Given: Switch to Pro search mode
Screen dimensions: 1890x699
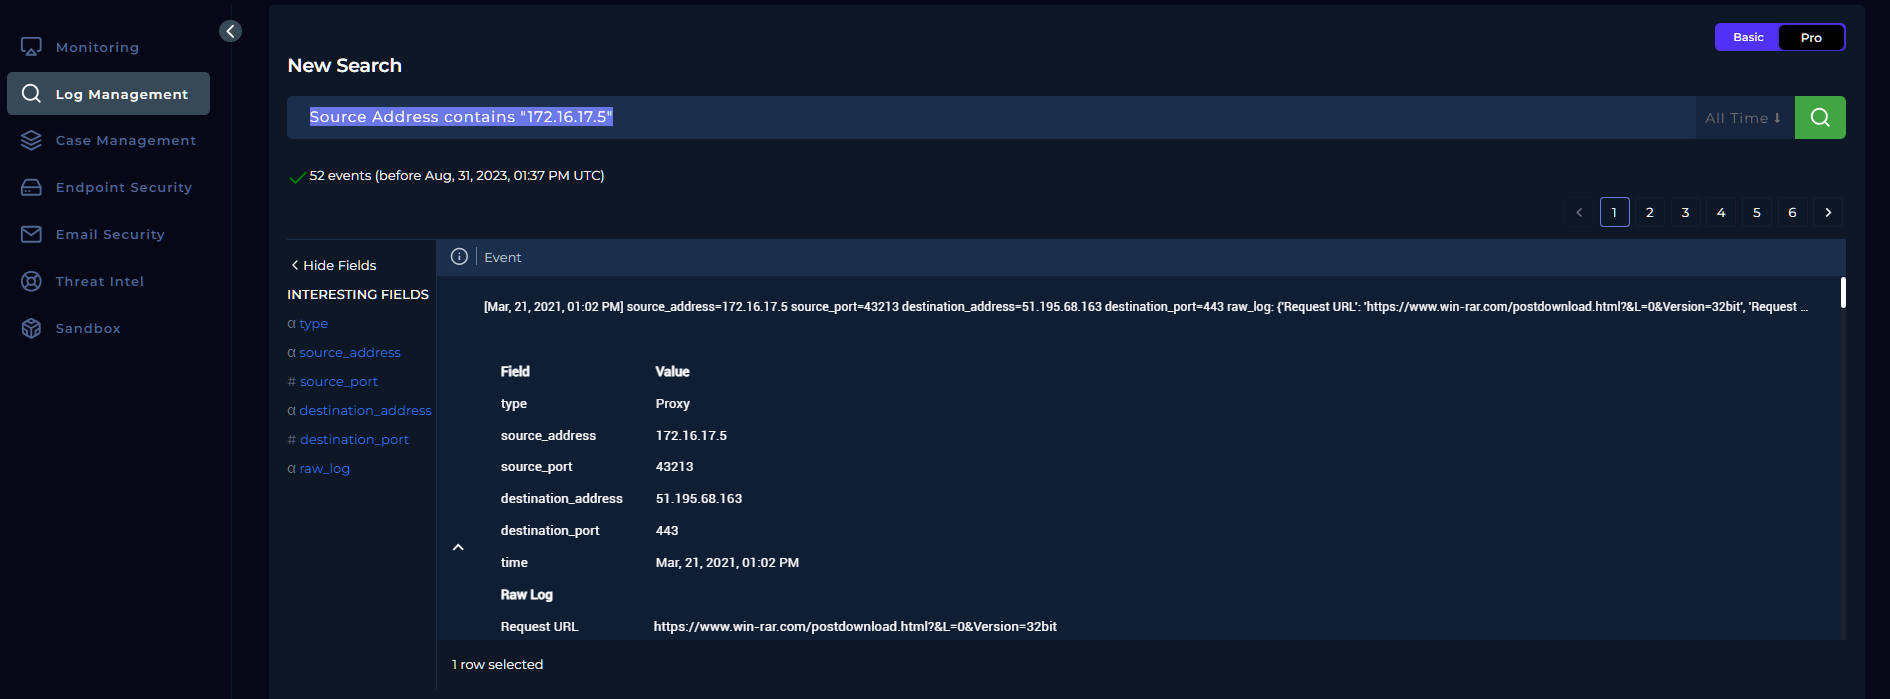Looking at the screenshot, I should coord(1810,37).
